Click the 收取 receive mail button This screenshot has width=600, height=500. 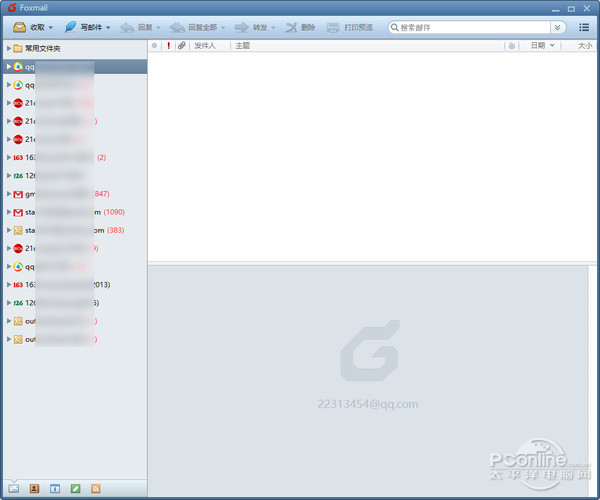(29, 28)
